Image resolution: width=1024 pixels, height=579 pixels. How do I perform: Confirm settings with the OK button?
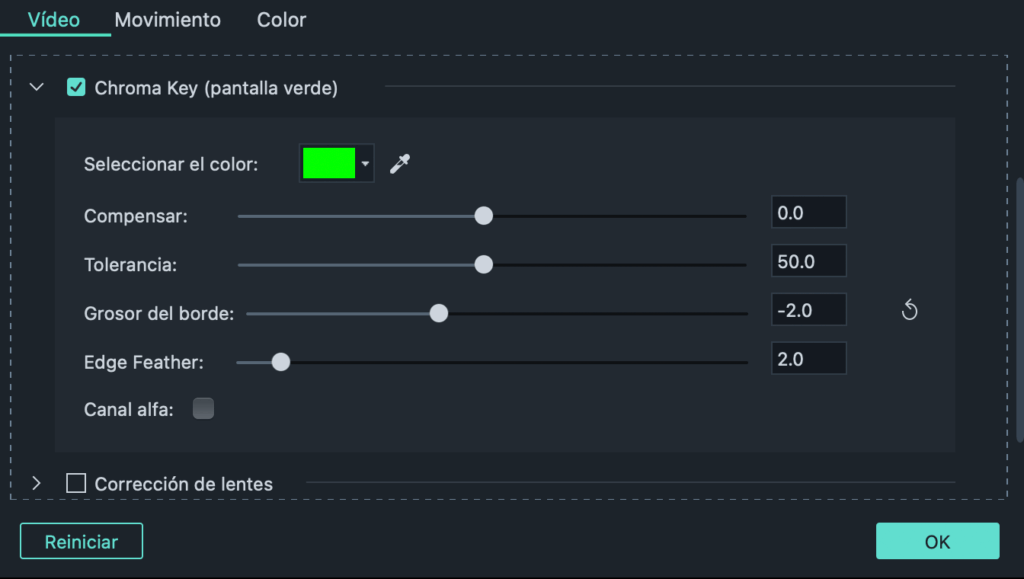(937, 540)
